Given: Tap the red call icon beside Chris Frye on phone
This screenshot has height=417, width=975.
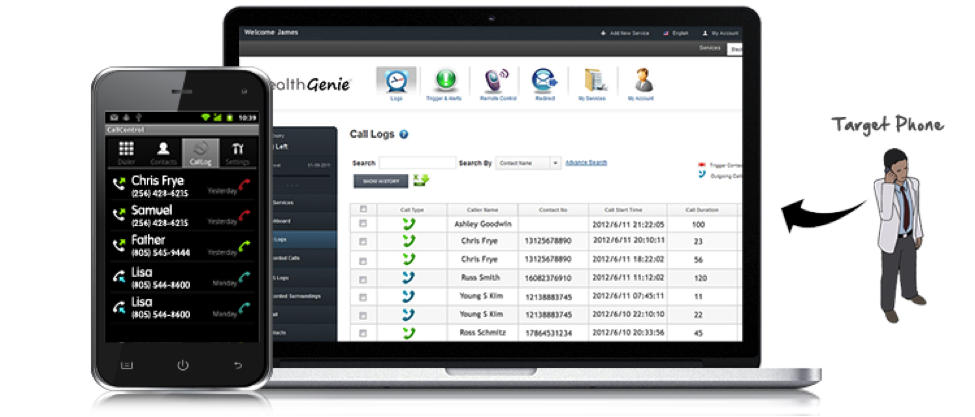Looking at the screenshot, I should point(245,185).
